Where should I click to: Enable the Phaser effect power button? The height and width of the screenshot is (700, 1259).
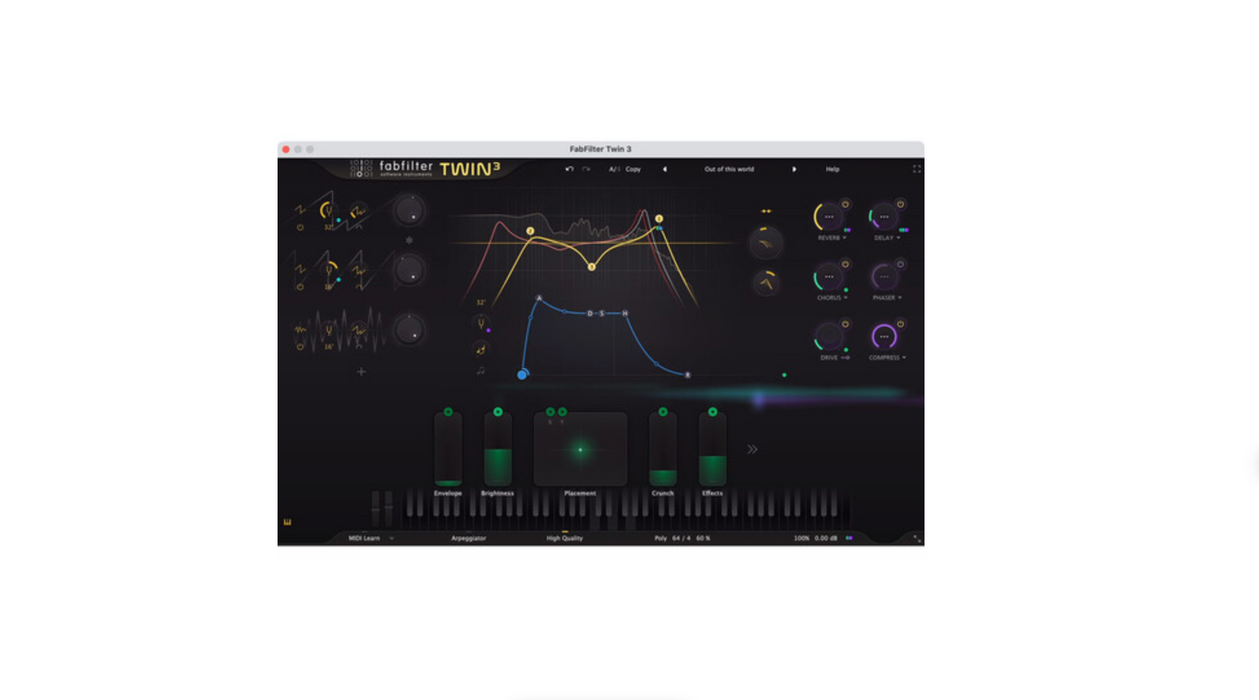click(900, 264)
